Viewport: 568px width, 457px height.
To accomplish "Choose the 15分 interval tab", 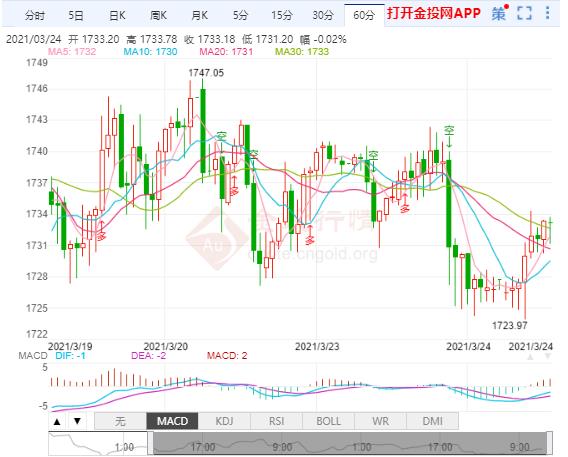I will [282, 16].
